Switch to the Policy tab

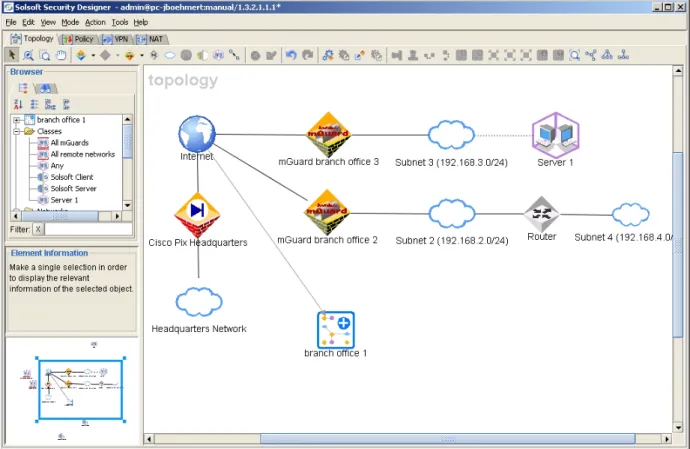click(78, 39)
